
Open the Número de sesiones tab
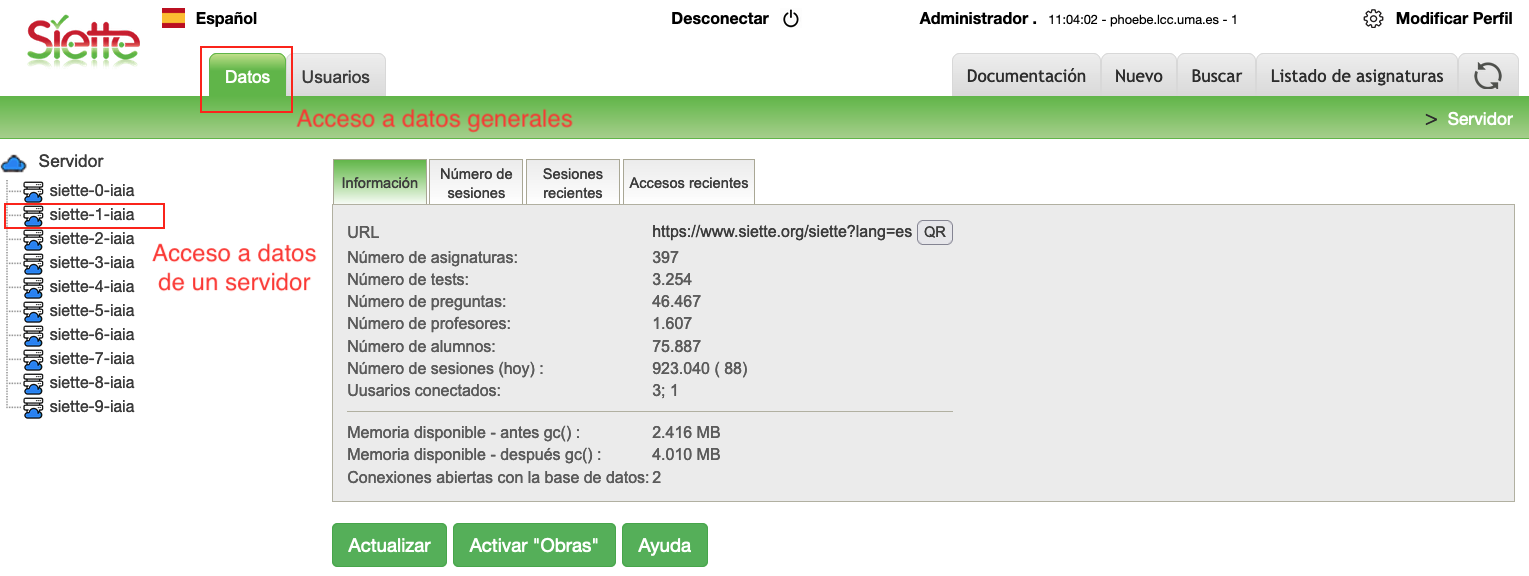click(x=476, y=181)
